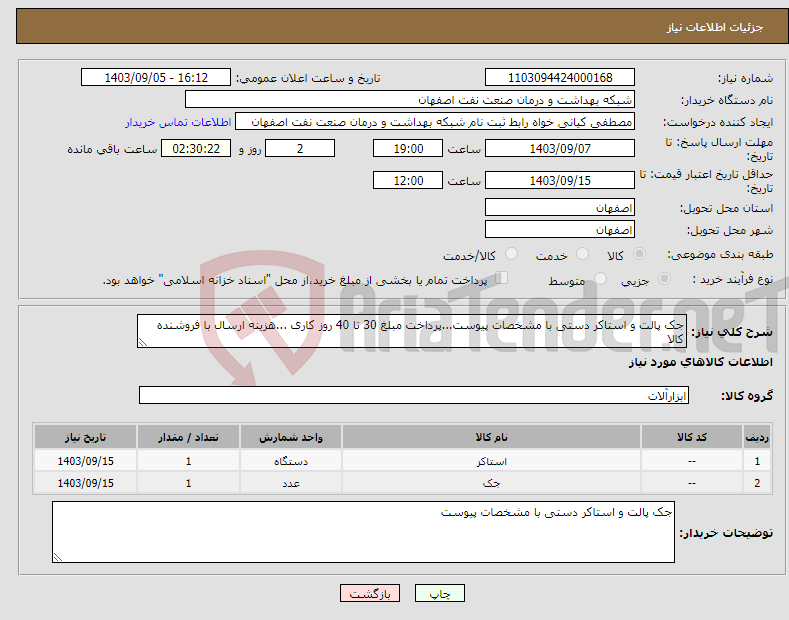This screenshot has width=789, height=620.
Task: Click the شماره نیاز field 1103094424000168
Action: point(560,78)
